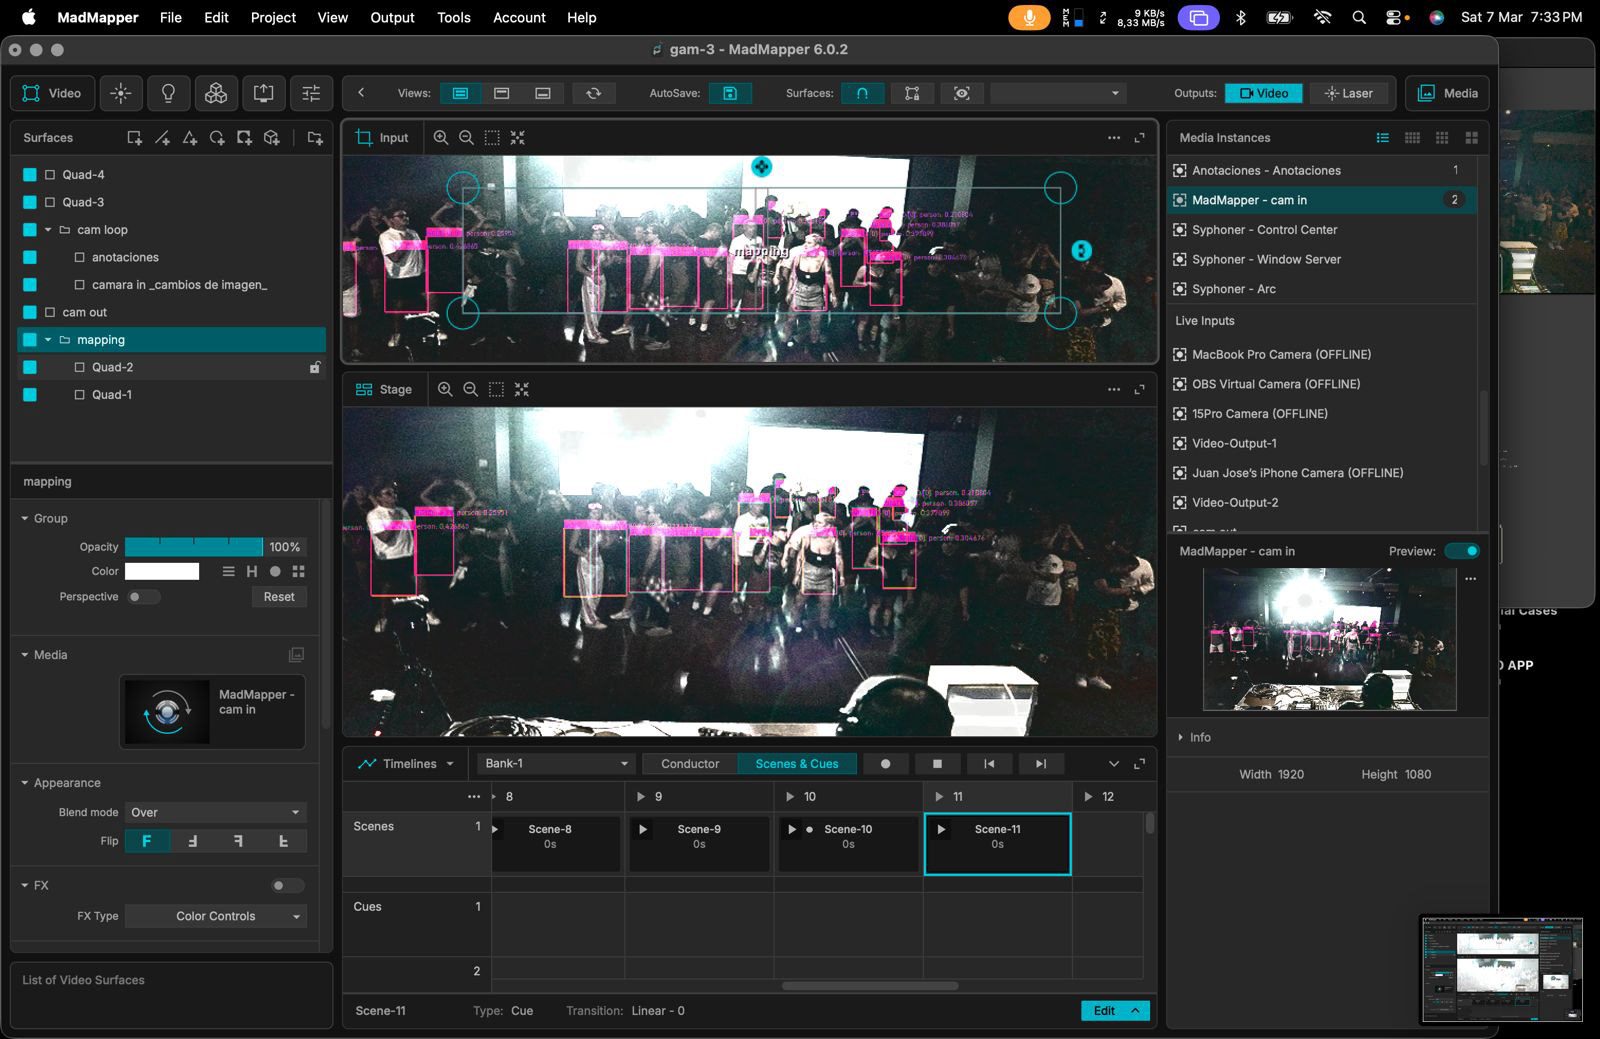Toggle visibility of cam out surface
Screen dimensions: 1600x1039
point(30,312)
